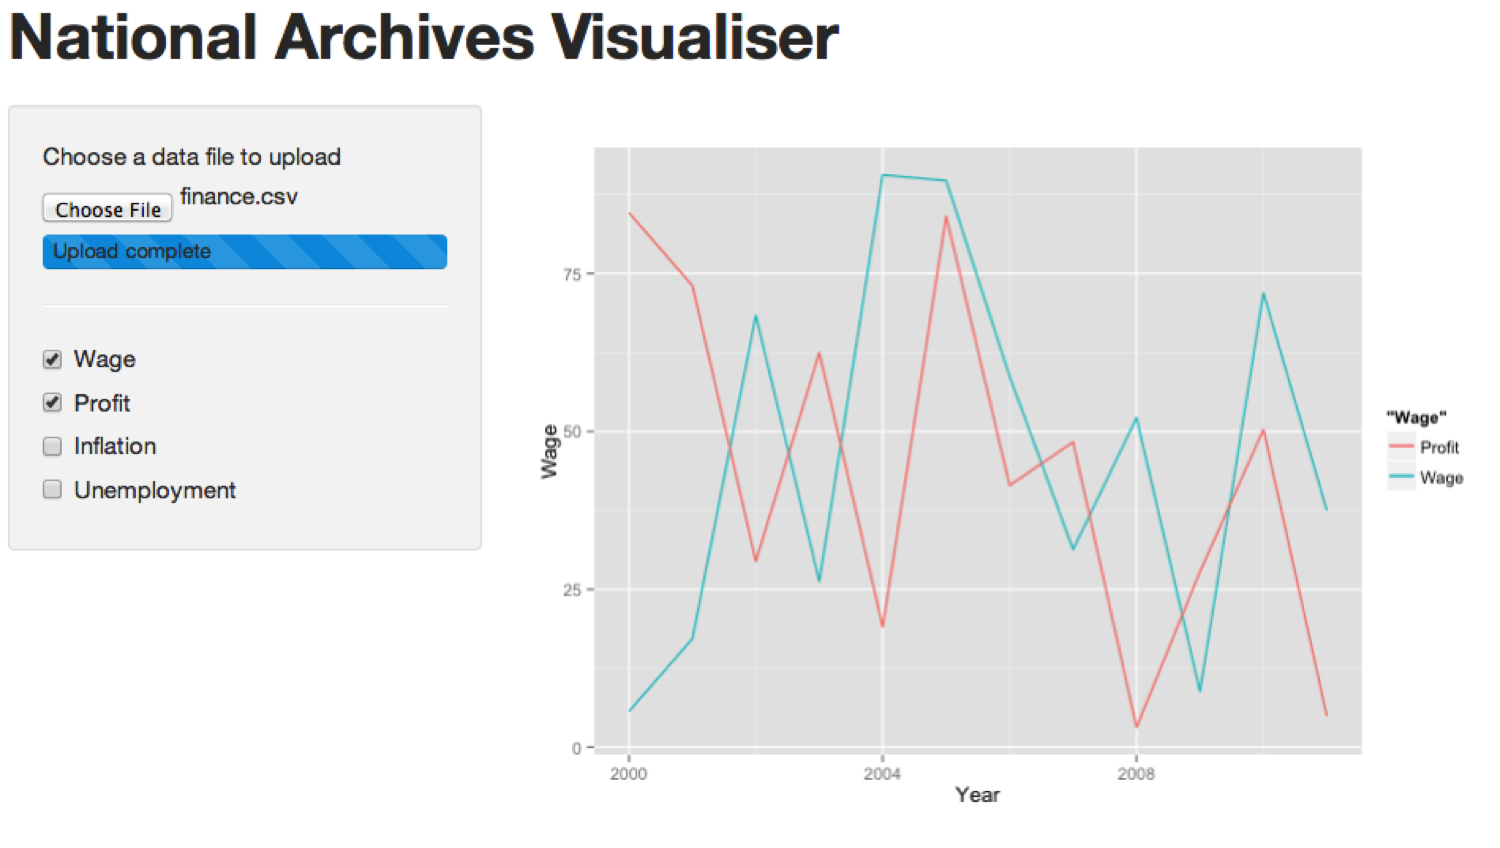Click the 2000 tick on the x-axis

click(628, 773)
